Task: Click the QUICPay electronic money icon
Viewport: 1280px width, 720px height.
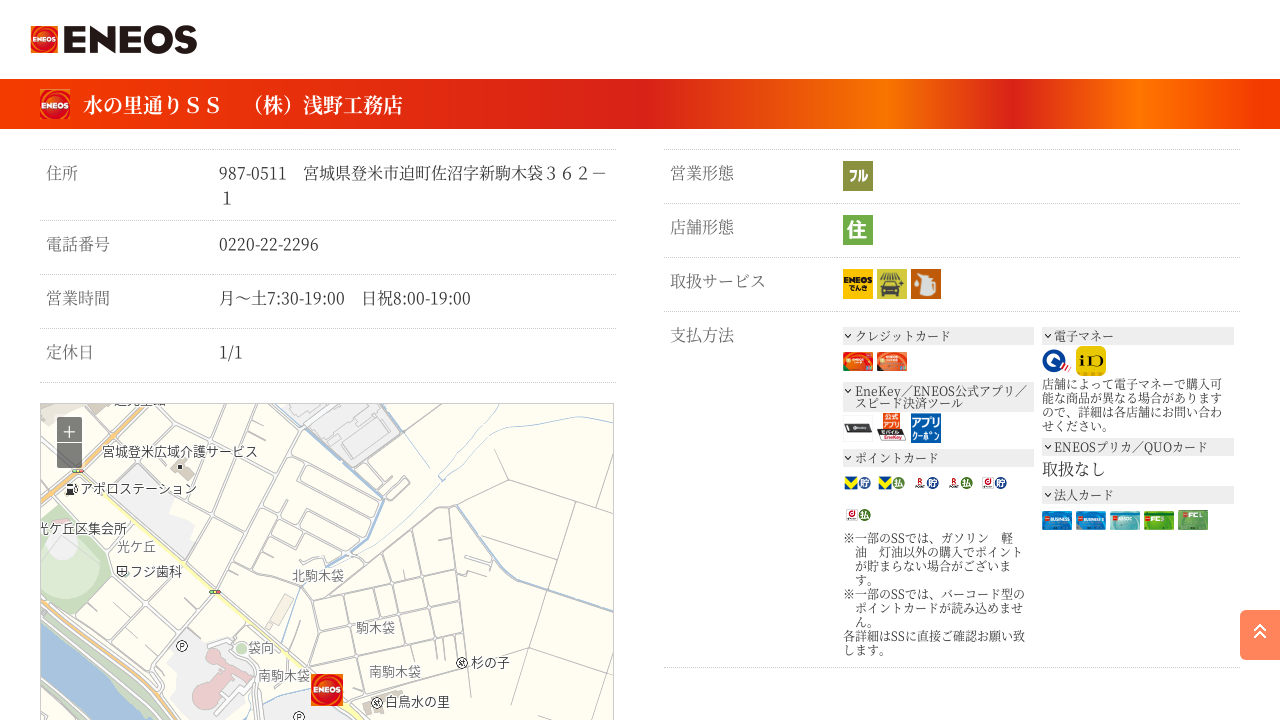Action: click(x=1056, y=361)
